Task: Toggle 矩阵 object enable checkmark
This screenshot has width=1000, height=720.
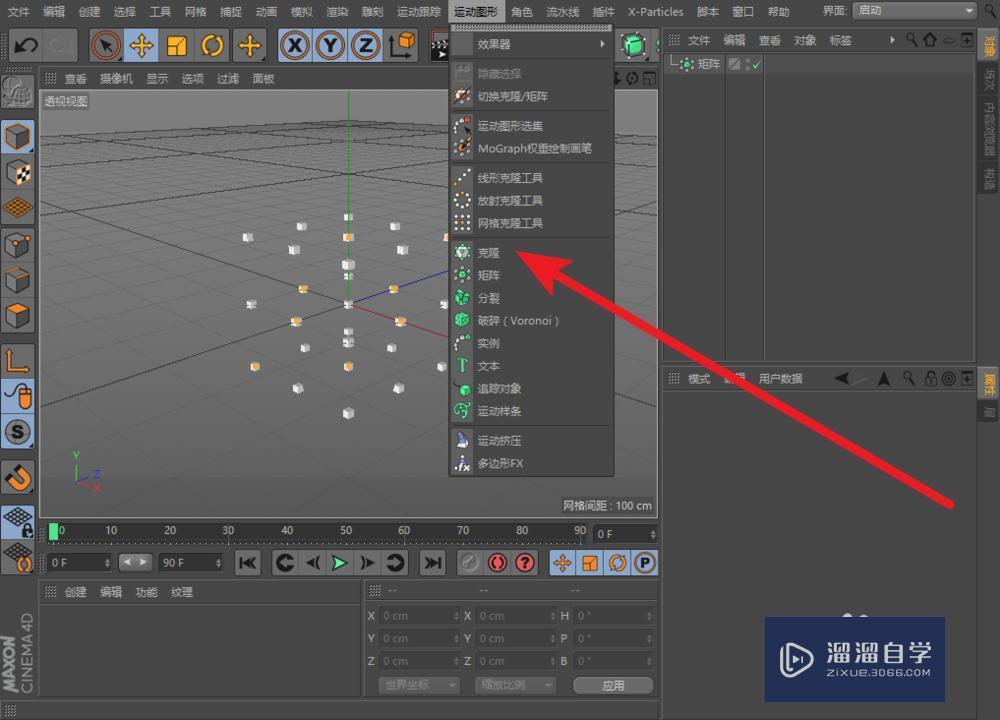Action: point(756,64)
